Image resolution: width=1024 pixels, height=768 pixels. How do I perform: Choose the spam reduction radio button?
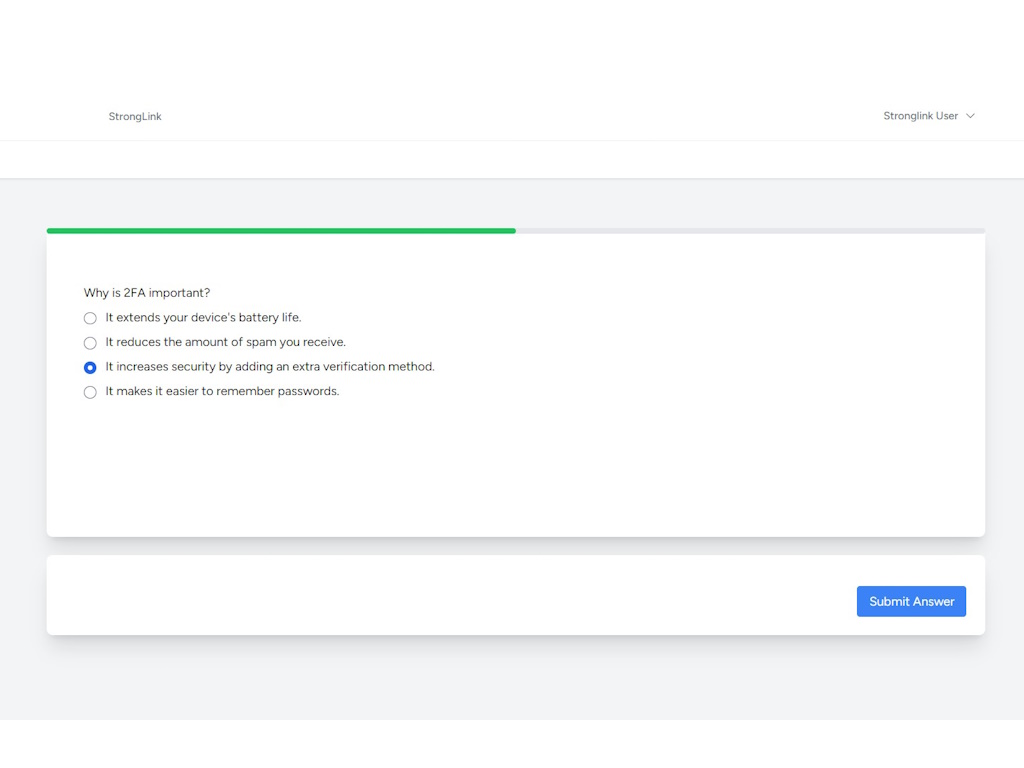click(x=90, y=343)
